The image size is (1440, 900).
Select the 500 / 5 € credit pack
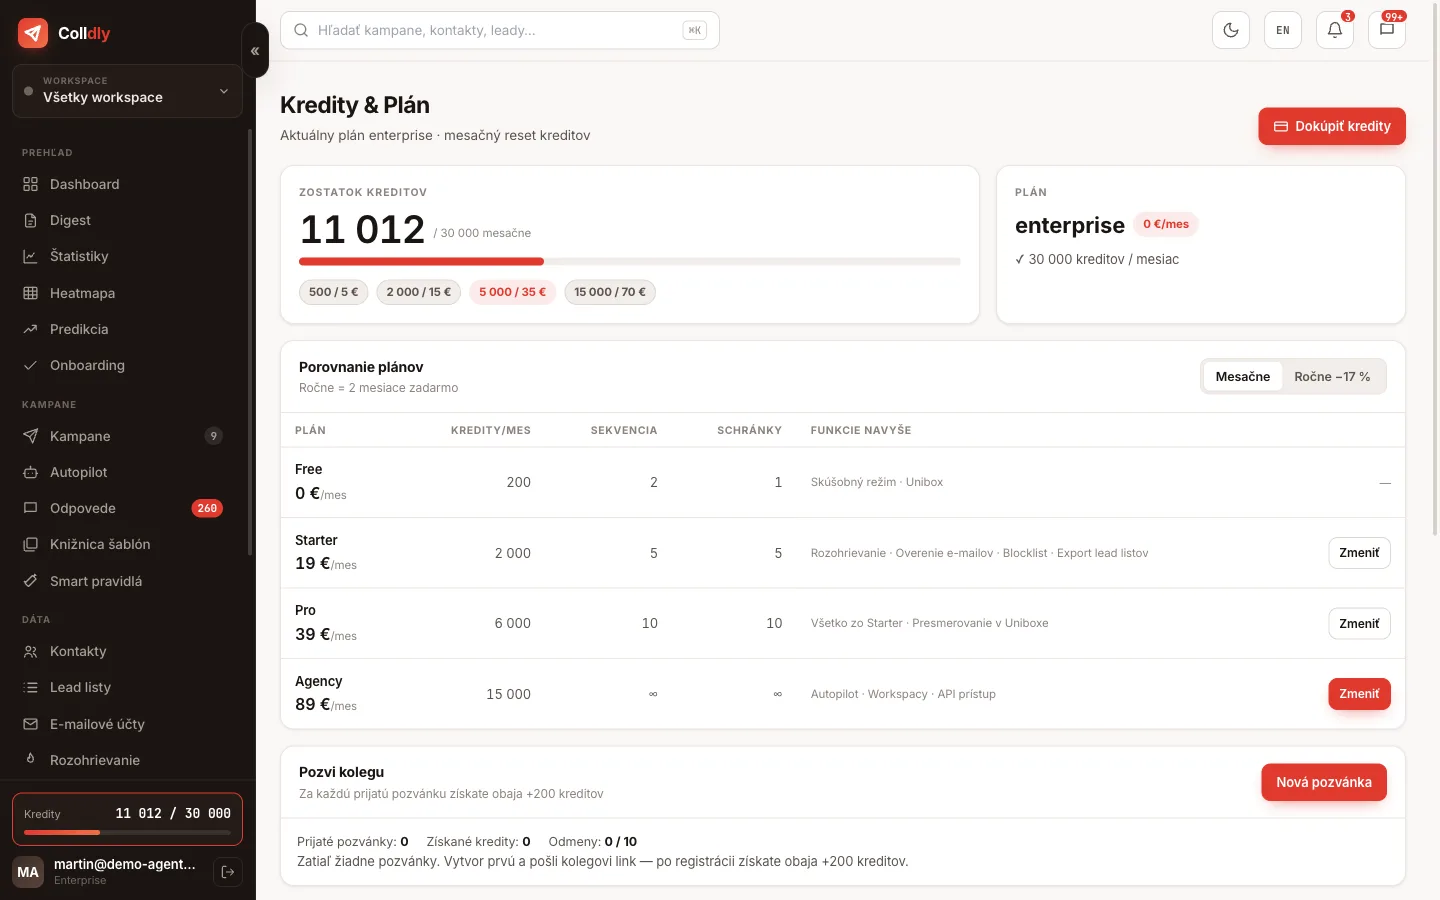coord(334,292)
